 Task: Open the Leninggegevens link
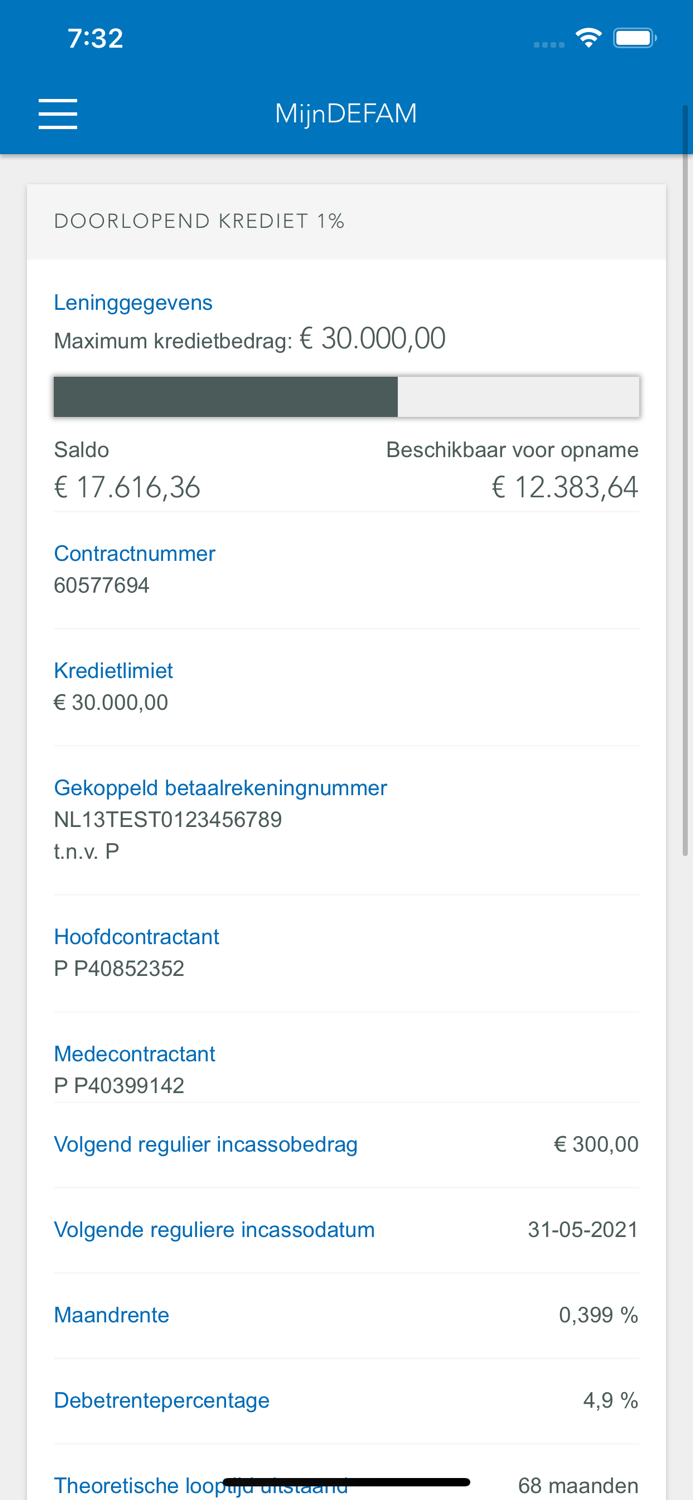pyautogui.click(x=133, y=302)
